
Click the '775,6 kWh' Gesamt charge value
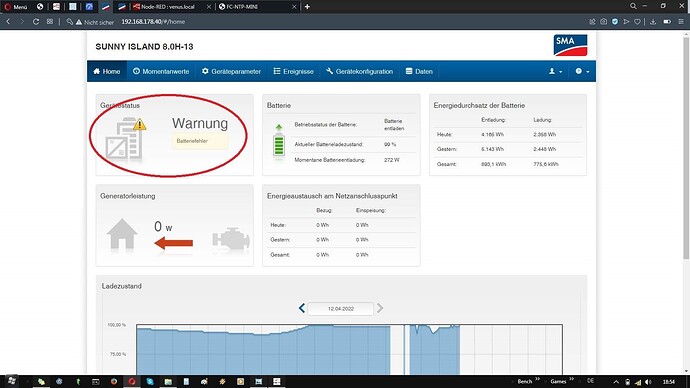[x=546, y=164]
